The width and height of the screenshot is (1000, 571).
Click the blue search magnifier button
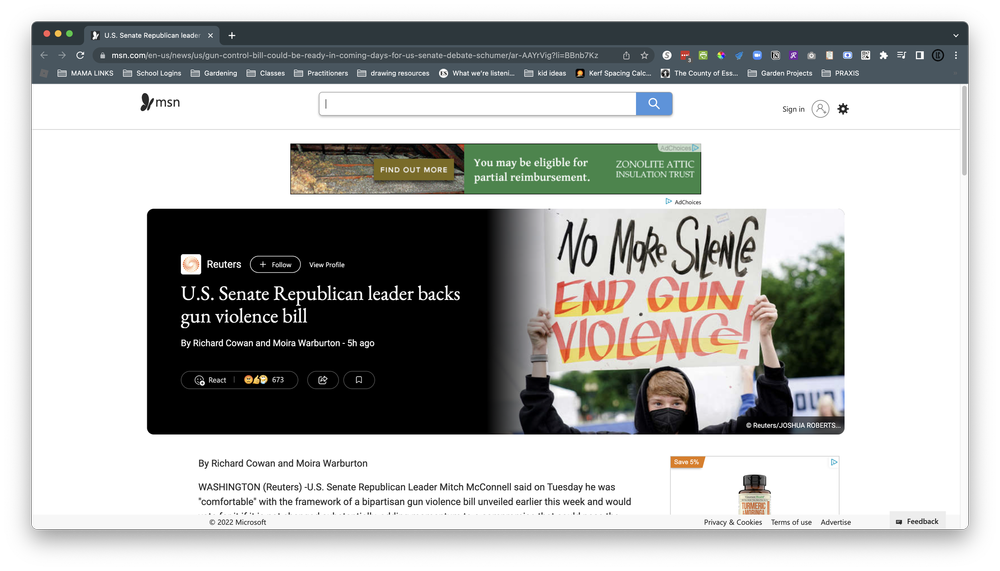[654, 104]
